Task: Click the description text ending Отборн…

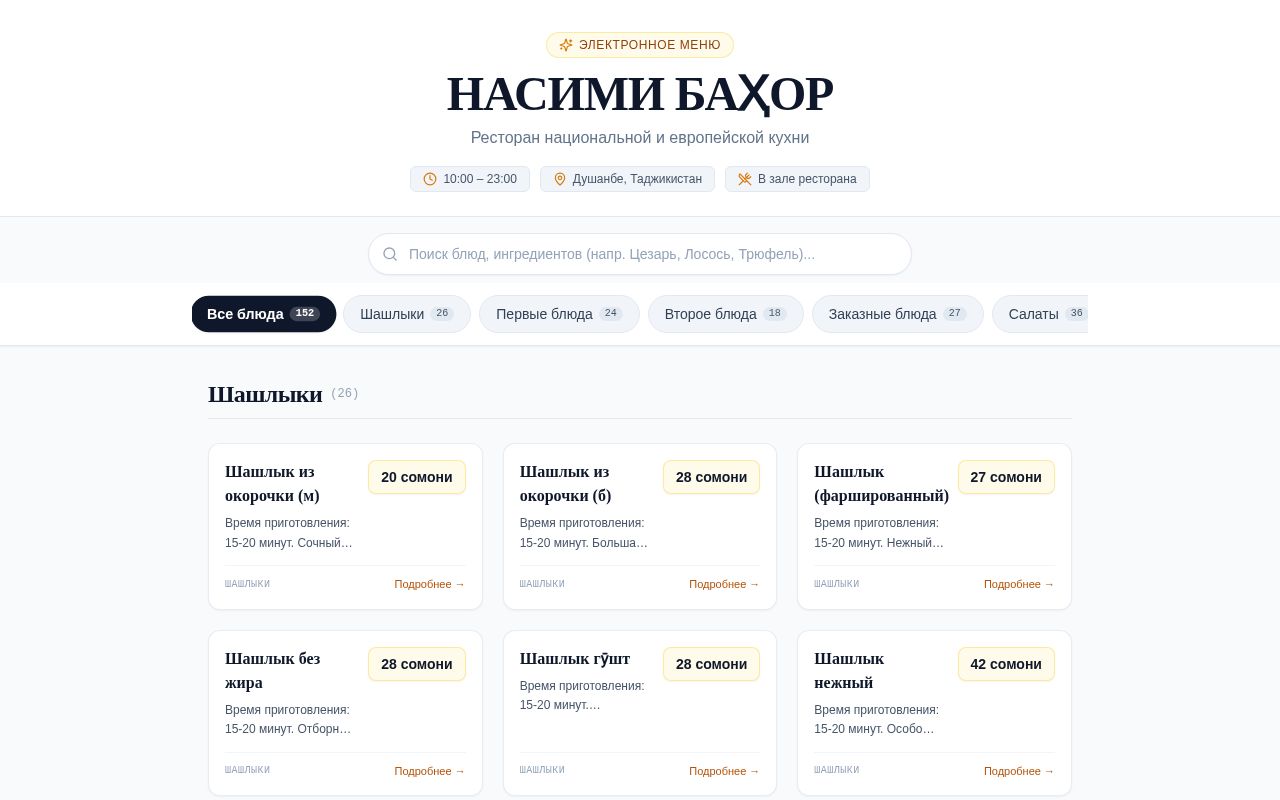Action: tap(288, 720)
